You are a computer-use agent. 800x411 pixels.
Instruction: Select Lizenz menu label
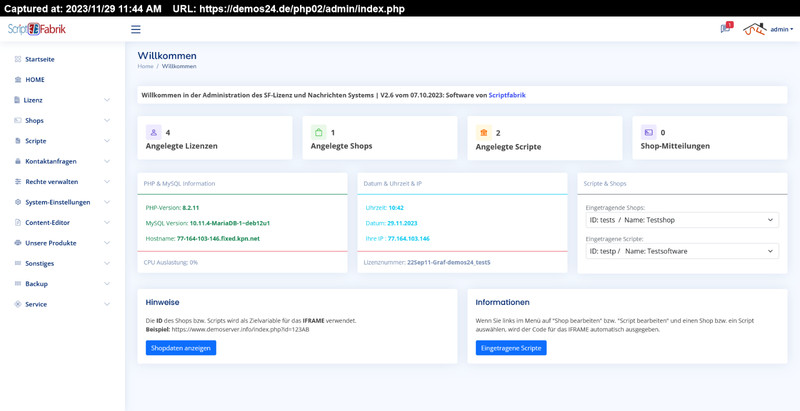33,100
